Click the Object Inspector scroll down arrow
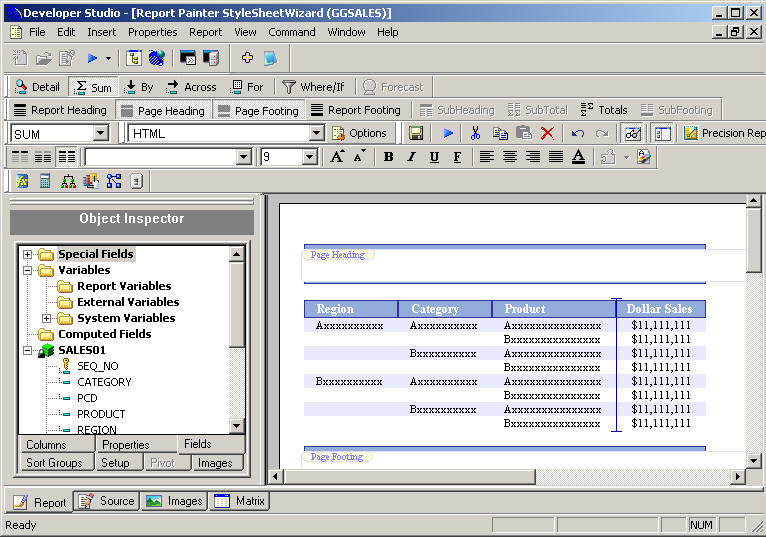Viewport: 766px width, 537px height. (236, 426)
